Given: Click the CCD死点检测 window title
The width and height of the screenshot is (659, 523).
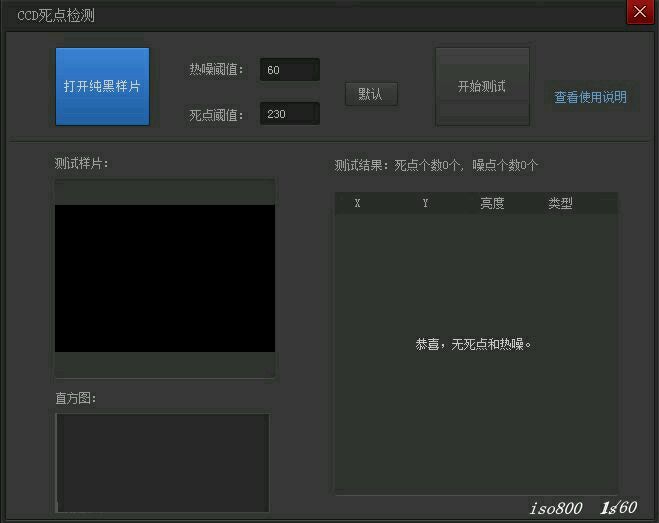Looking at the screenshot, I should (56, 16).
